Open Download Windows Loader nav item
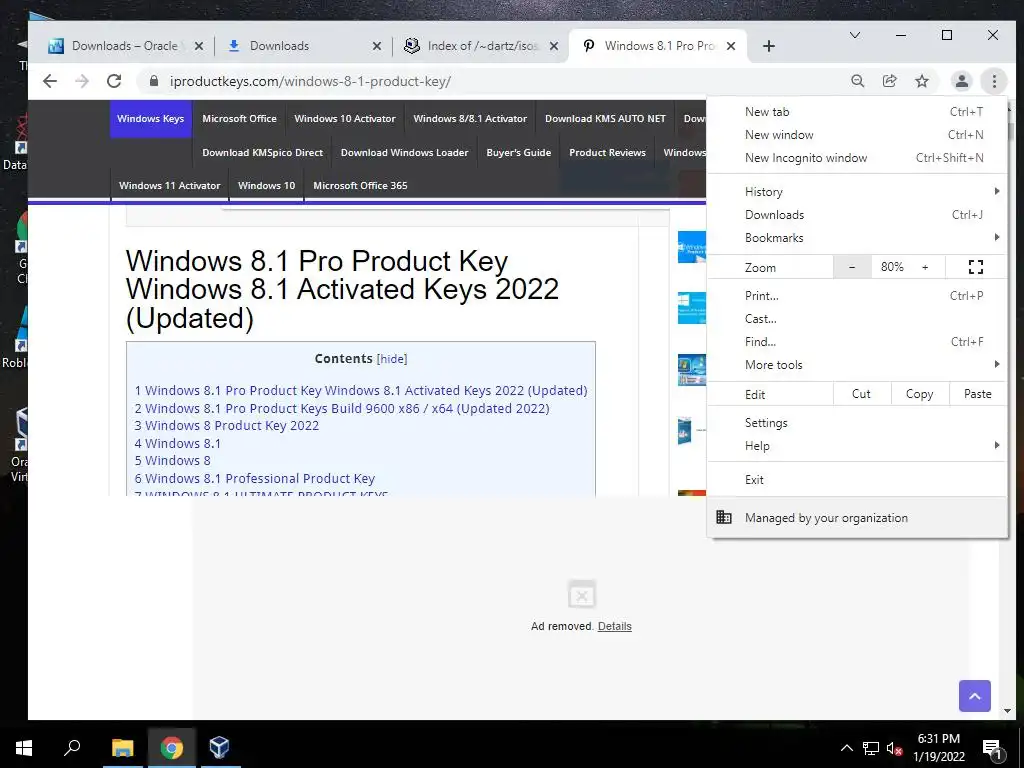 404,152
